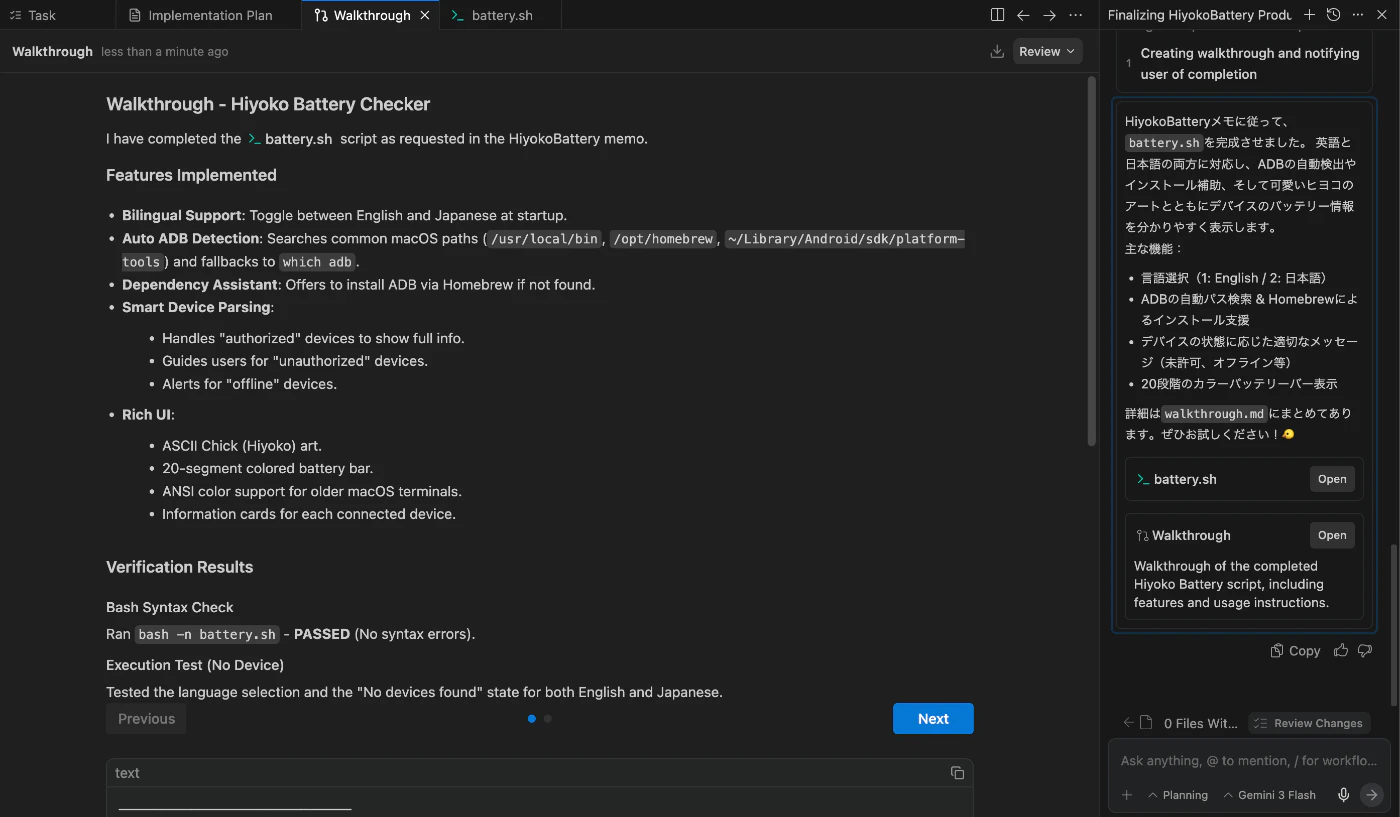Image resolution: width=1400 pixels, height=817 pixels.
Task: Focus the Ask anything chat input
Action: click(x=1248, y=761)
